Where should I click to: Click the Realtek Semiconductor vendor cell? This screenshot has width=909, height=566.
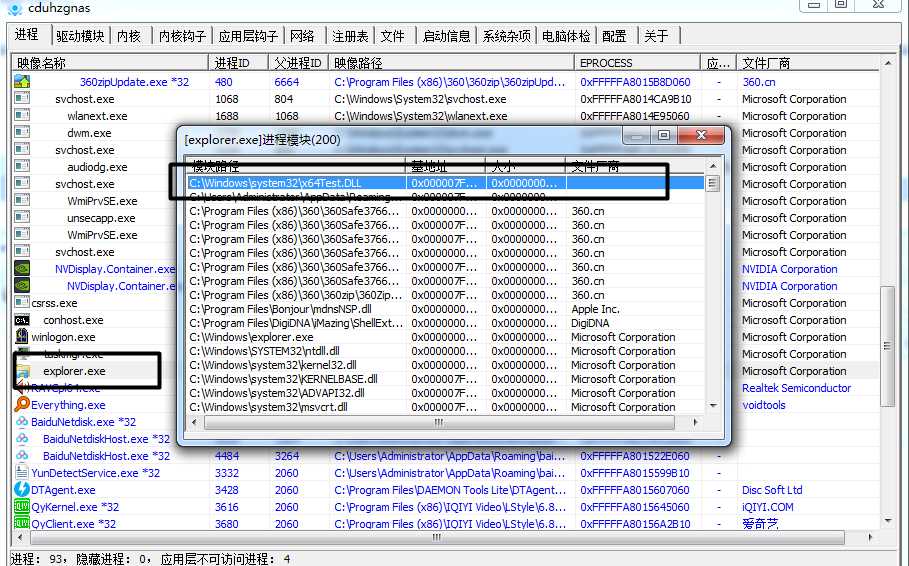pyautogui.click(x=797, y=388)
